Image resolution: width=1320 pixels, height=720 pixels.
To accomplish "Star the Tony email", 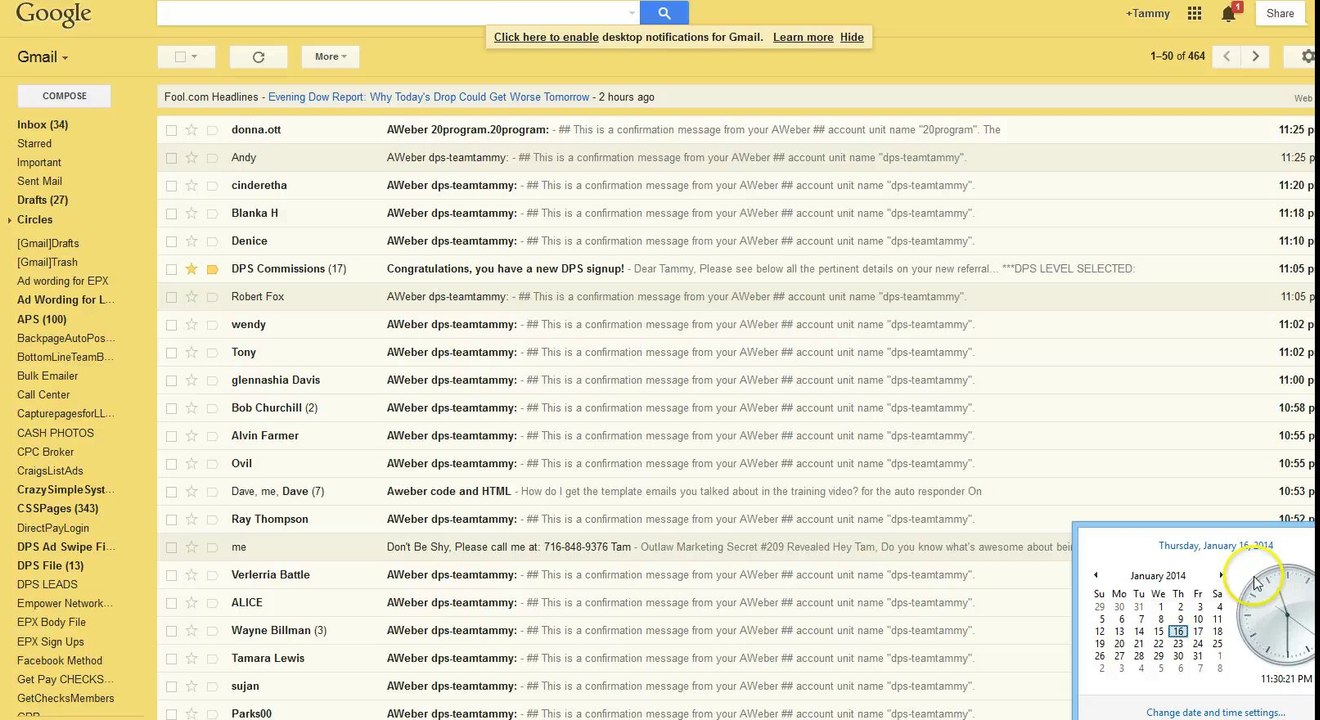I will click(x=191, y=353).
